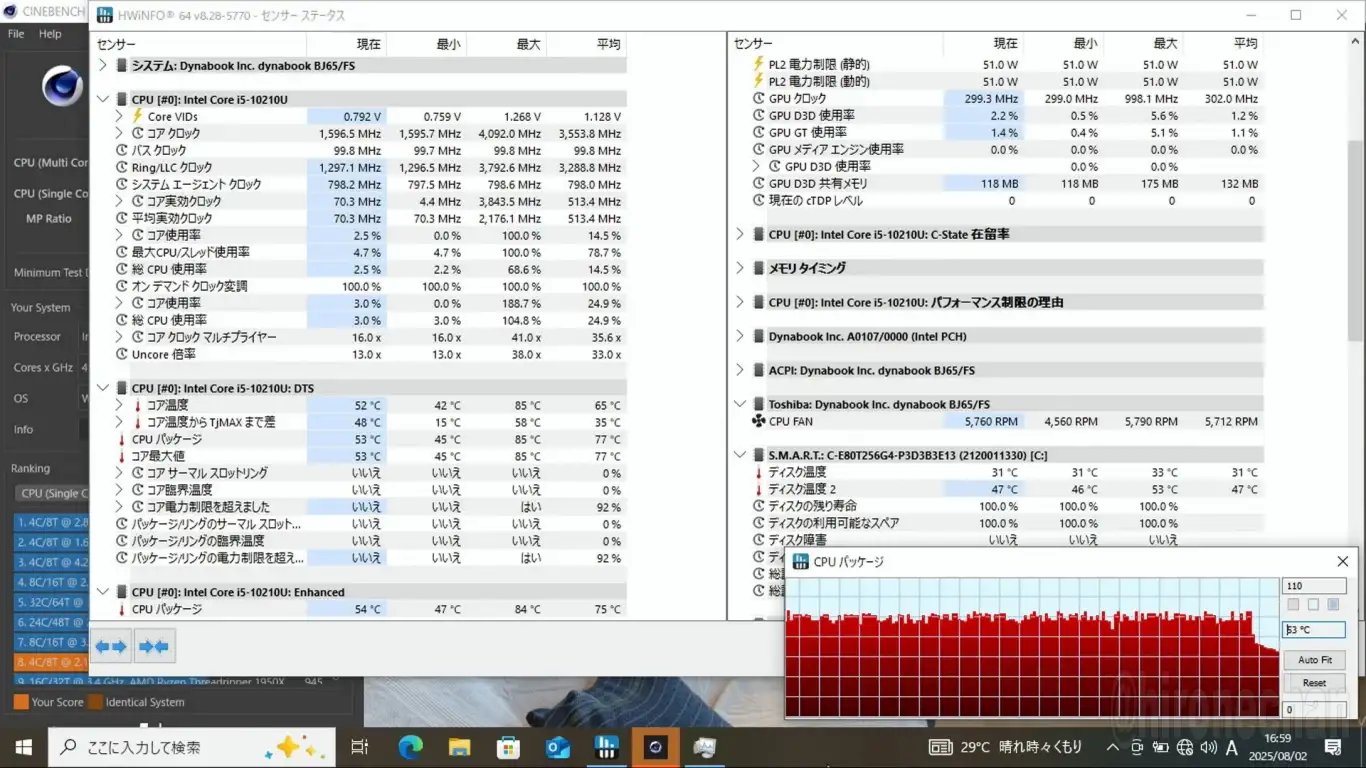Click the clock icon beside Ring/LLC クロック
Screen dimensions: 1366x768
(x=123, y=167)
